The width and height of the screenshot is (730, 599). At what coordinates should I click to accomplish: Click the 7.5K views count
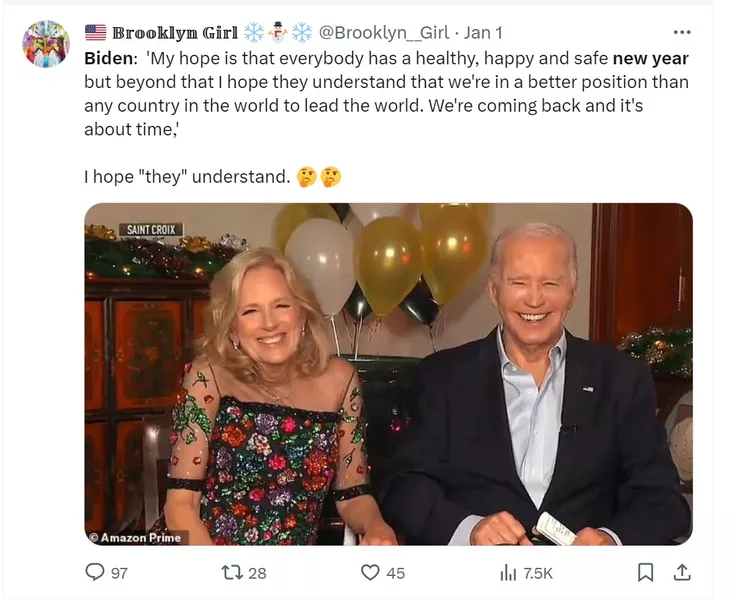(538, 573)
